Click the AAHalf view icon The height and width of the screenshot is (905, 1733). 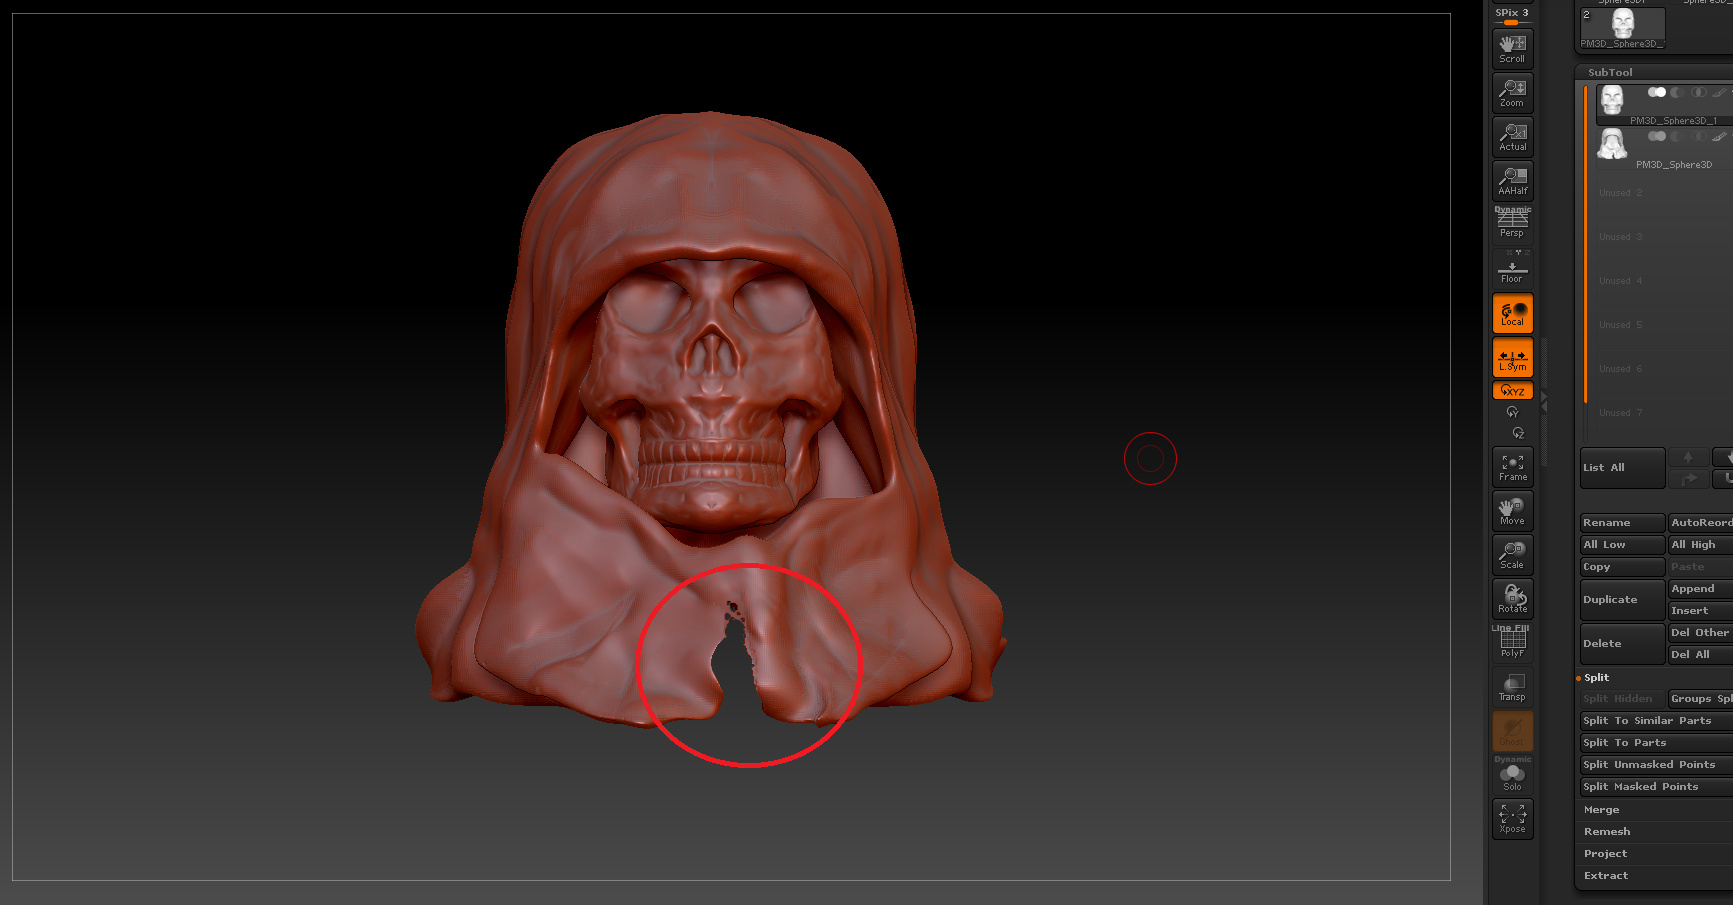click(x=1512, y=181)
